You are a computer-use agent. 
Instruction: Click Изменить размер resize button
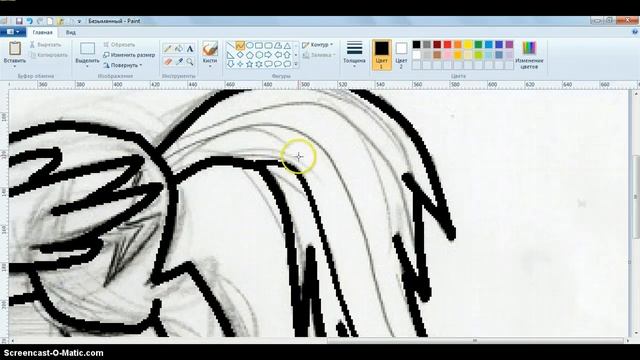pos(129,55)
